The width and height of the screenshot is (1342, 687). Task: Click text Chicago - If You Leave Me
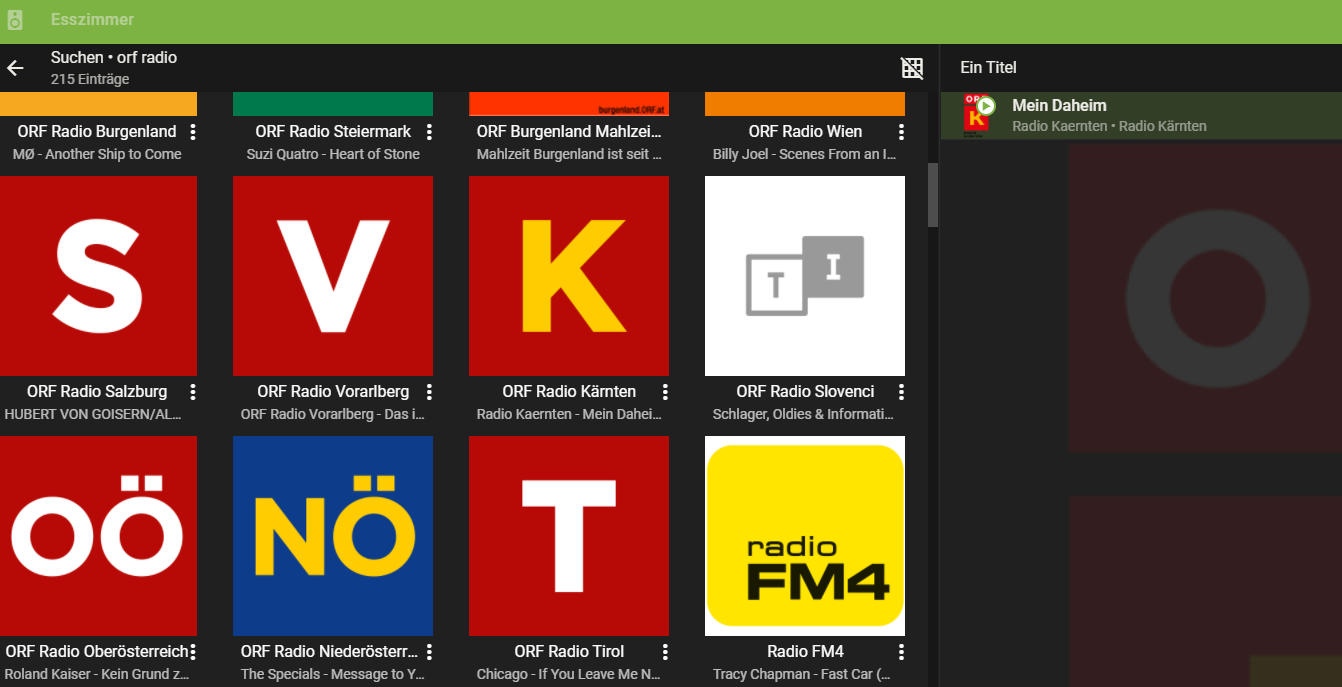(x=569, y=674)
